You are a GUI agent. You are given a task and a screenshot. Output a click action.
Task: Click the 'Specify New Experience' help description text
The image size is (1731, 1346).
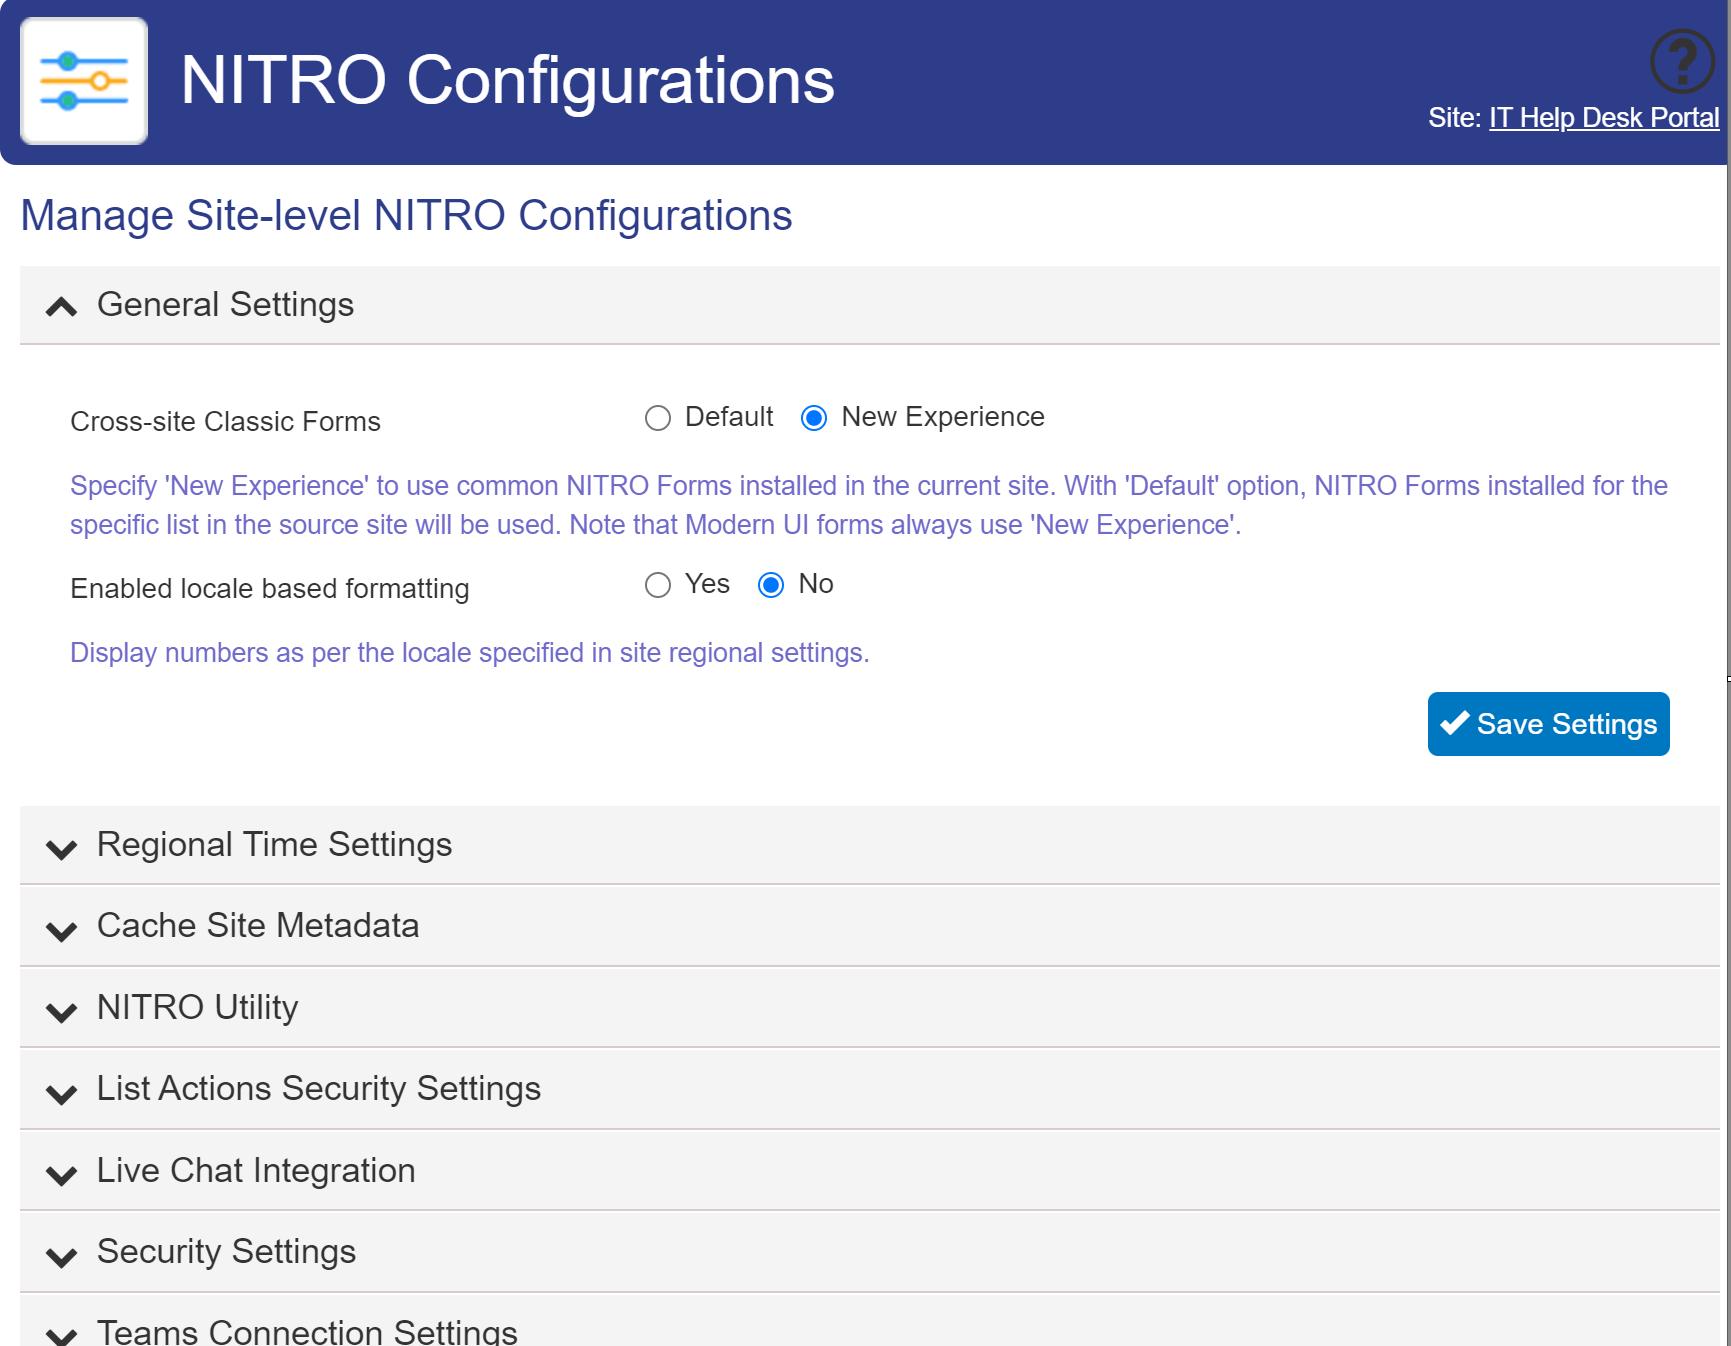coord(869,505)
